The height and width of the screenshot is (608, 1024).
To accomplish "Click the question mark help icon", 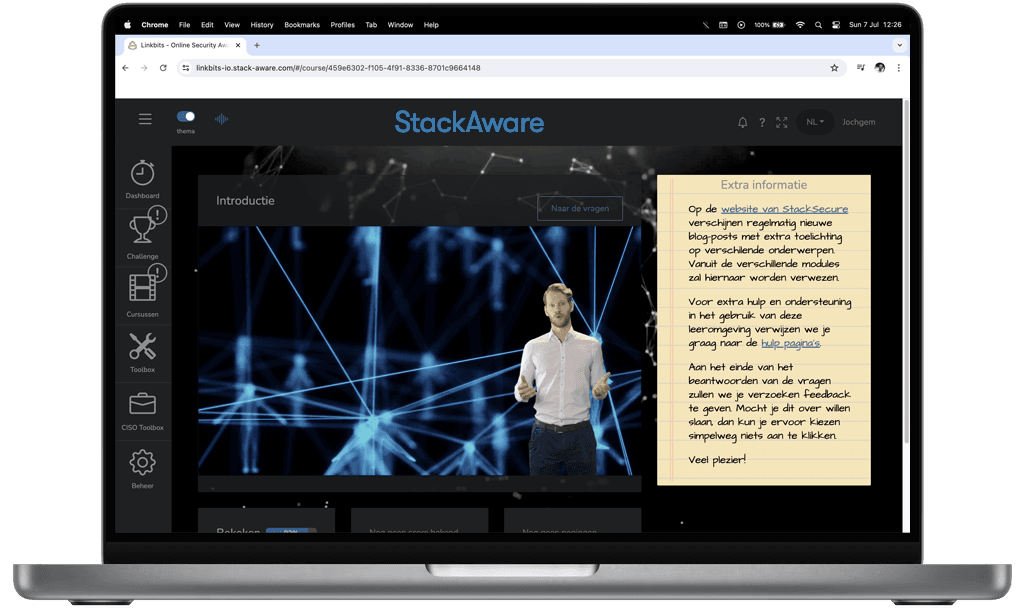I will (761, 122).
